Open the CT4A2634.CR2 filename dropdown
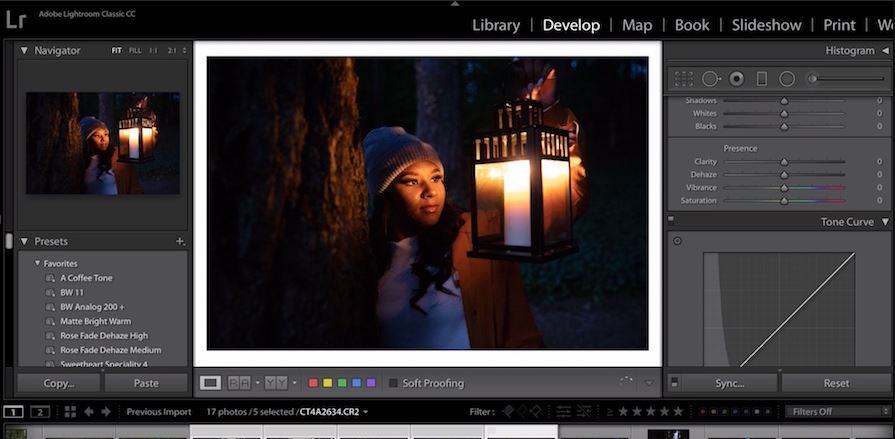Screen dimensions: 895x439 point(365,412)
